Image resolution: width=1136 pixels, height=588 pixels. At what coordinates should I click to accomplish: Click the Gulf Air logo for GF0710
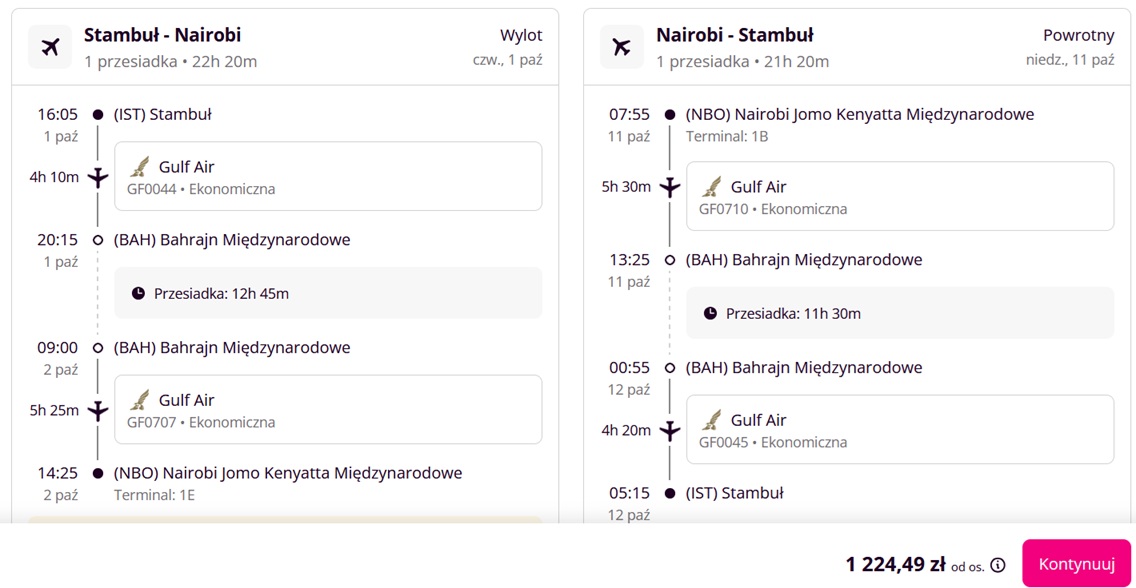[x=711, y=187]
